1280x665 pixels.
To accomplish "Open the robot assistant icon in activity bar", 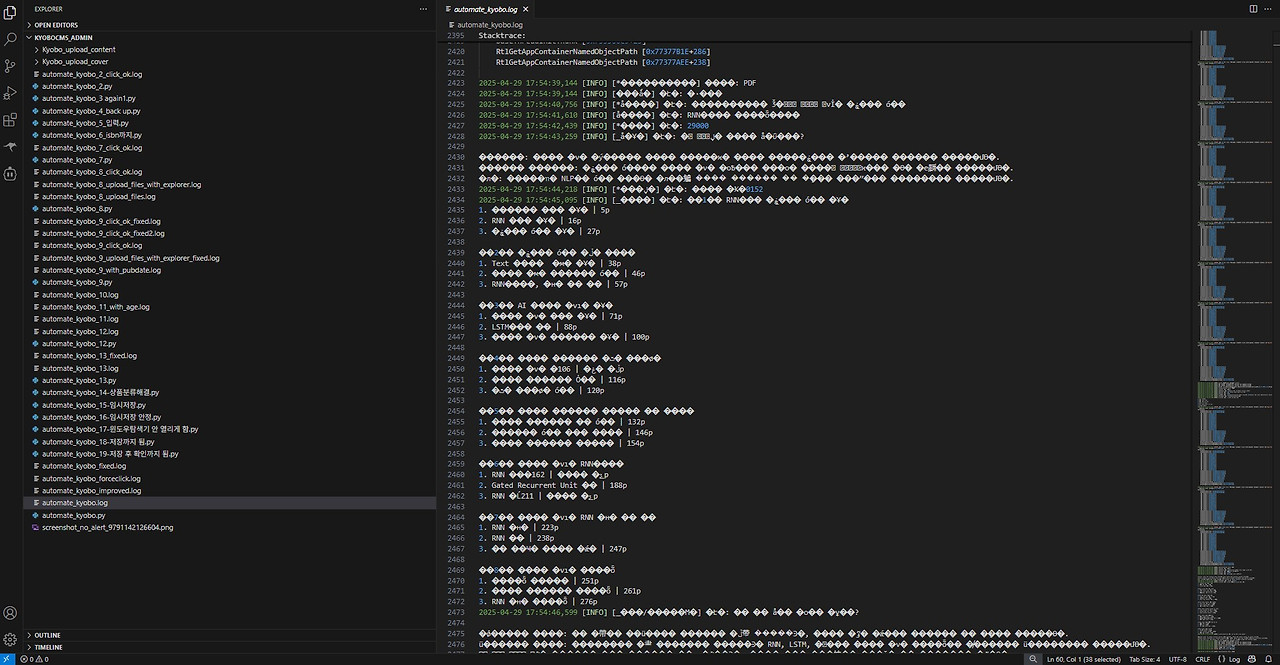I will pos(10,173).
